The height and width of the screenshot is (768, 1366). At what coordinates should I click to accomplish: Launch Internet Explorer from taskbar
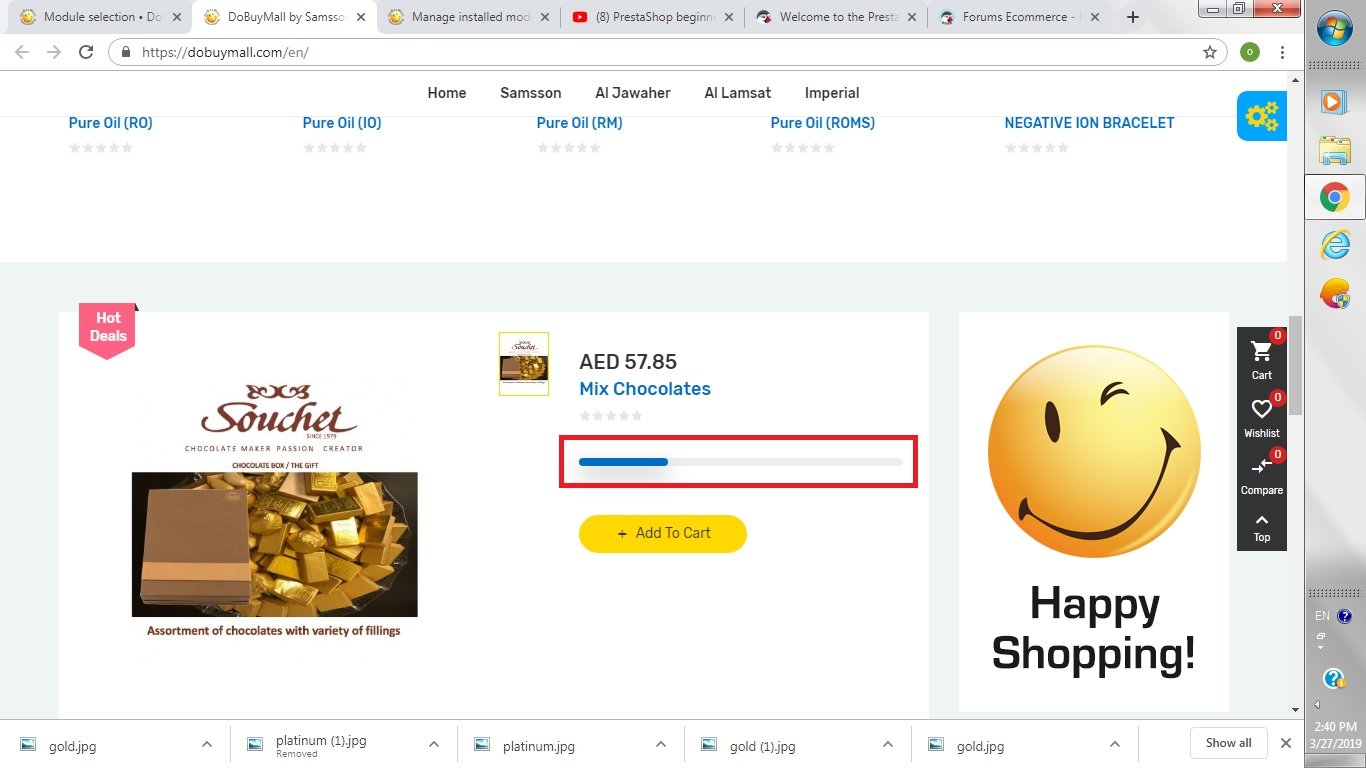[1335, 245]
